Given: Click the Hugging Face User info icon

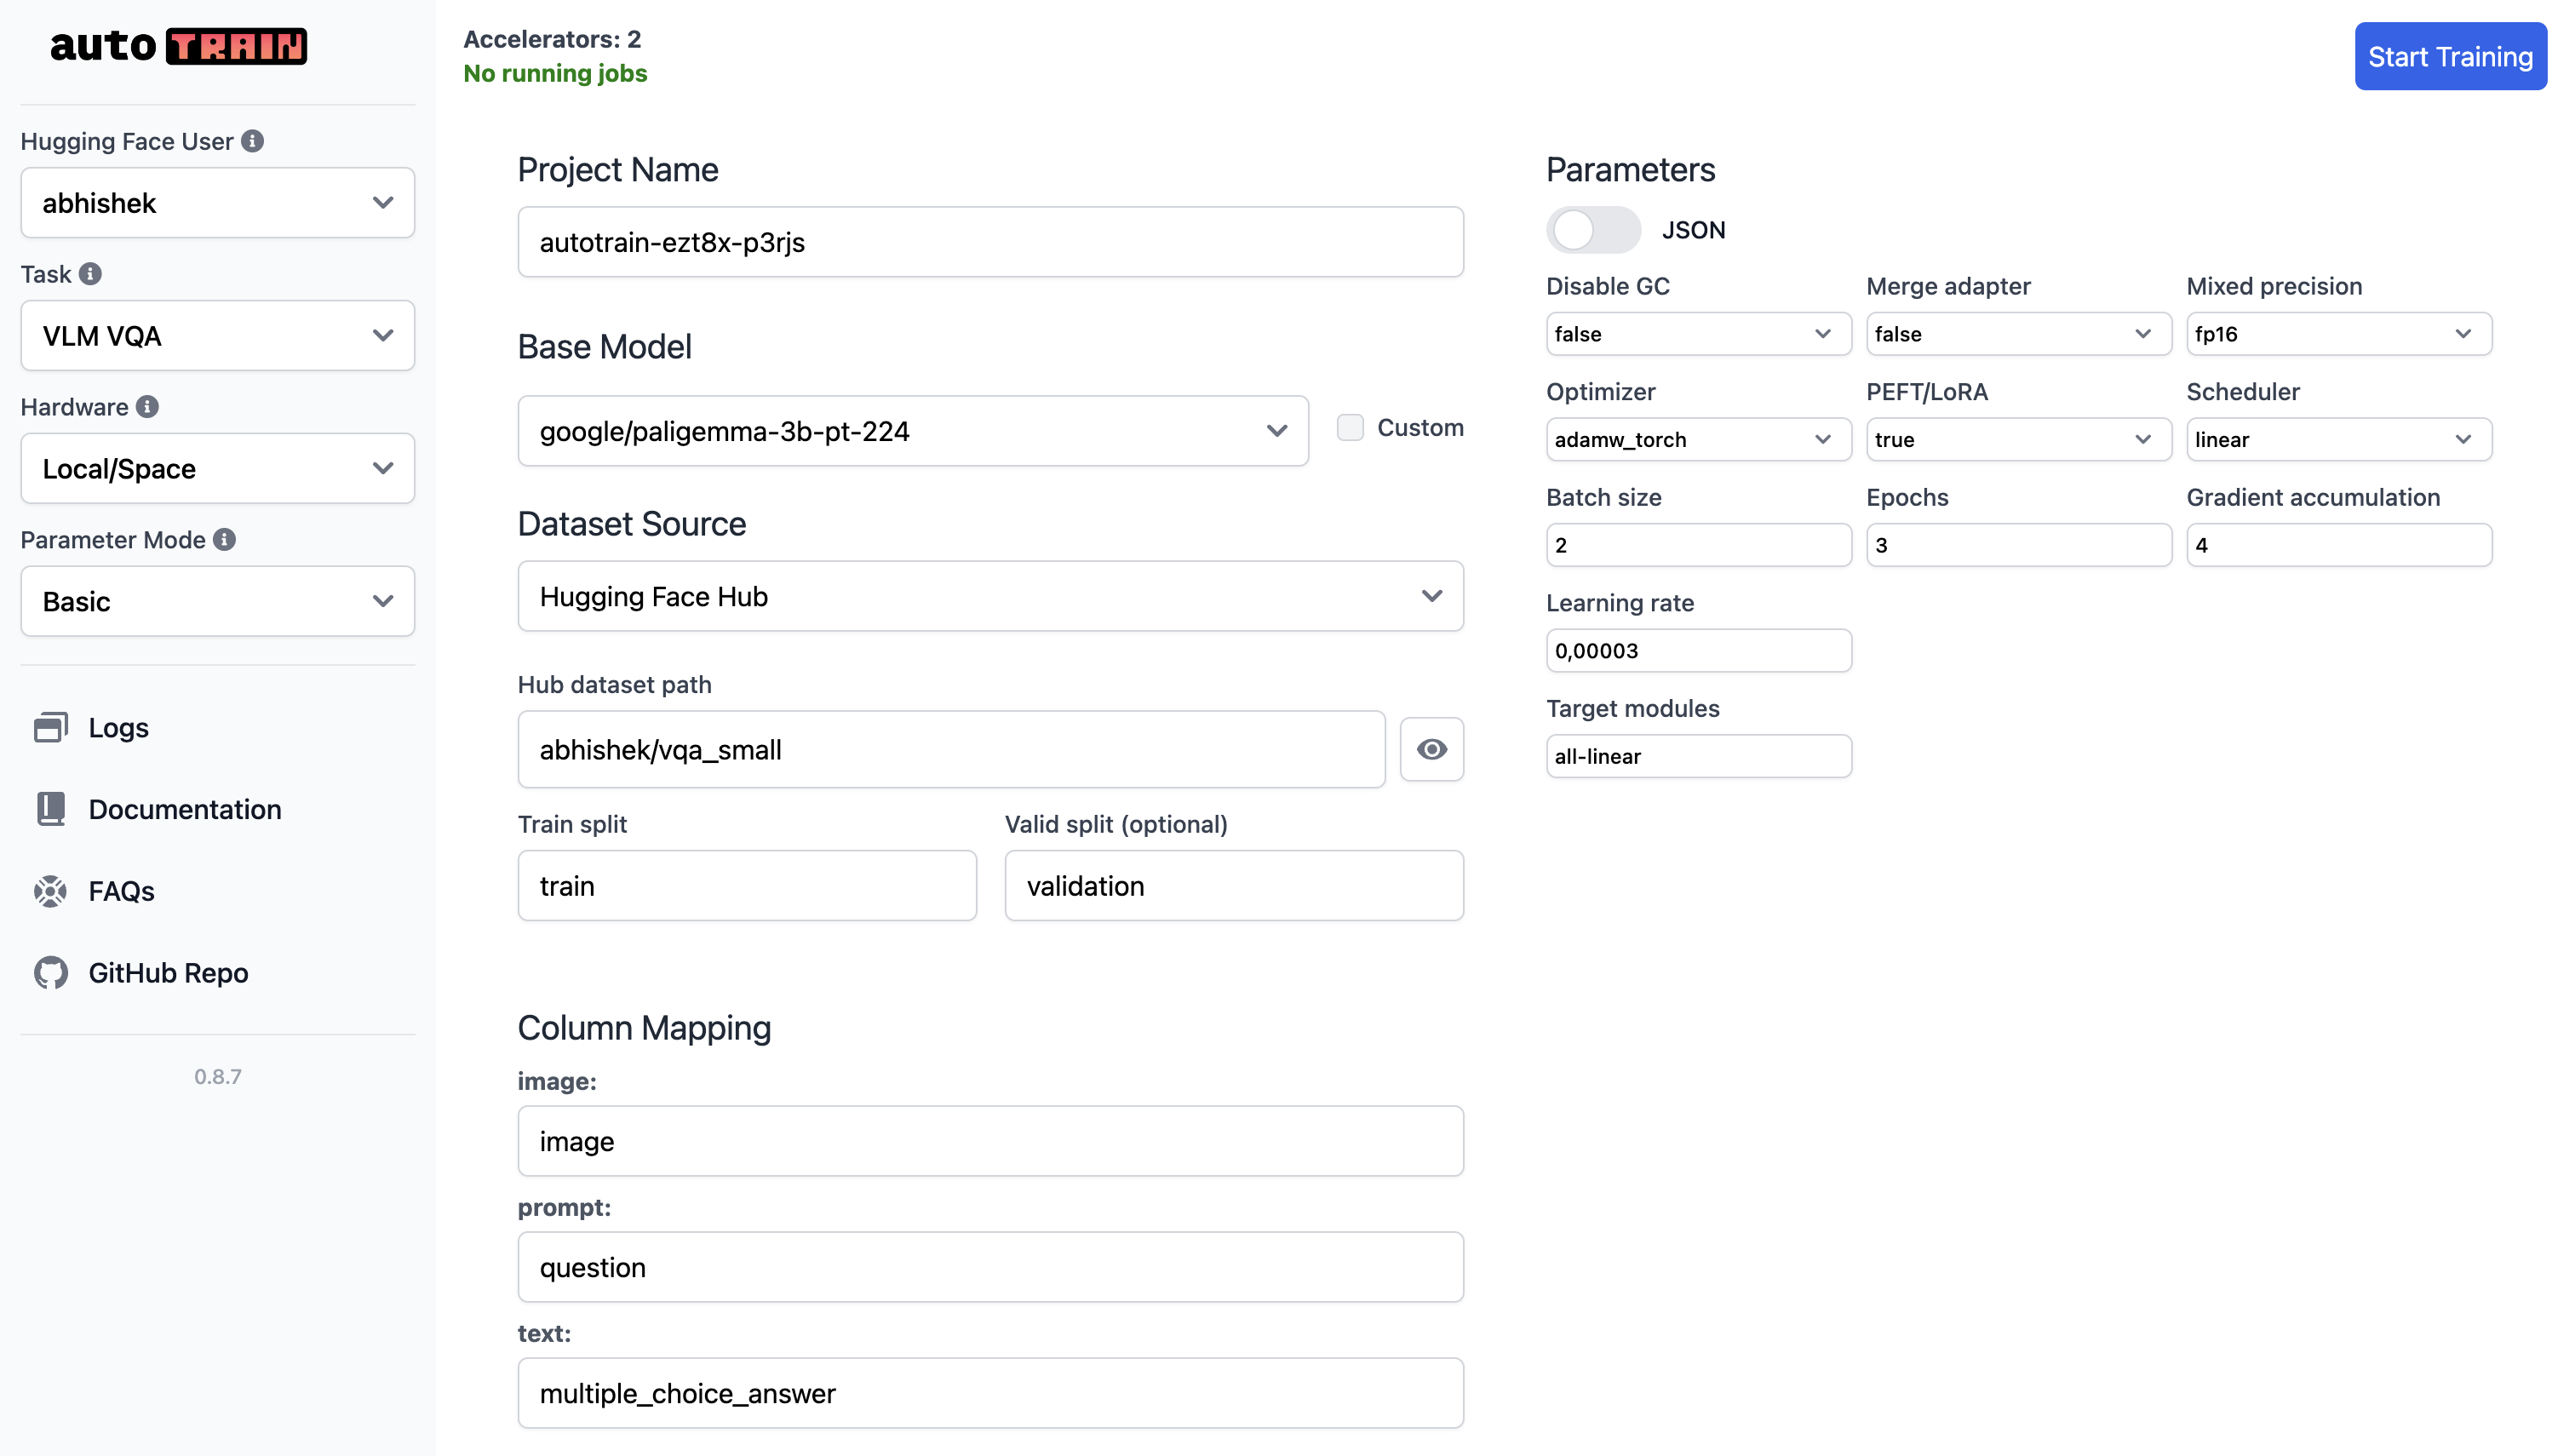Looking at the screenshot, I should (x=253, y=141).
